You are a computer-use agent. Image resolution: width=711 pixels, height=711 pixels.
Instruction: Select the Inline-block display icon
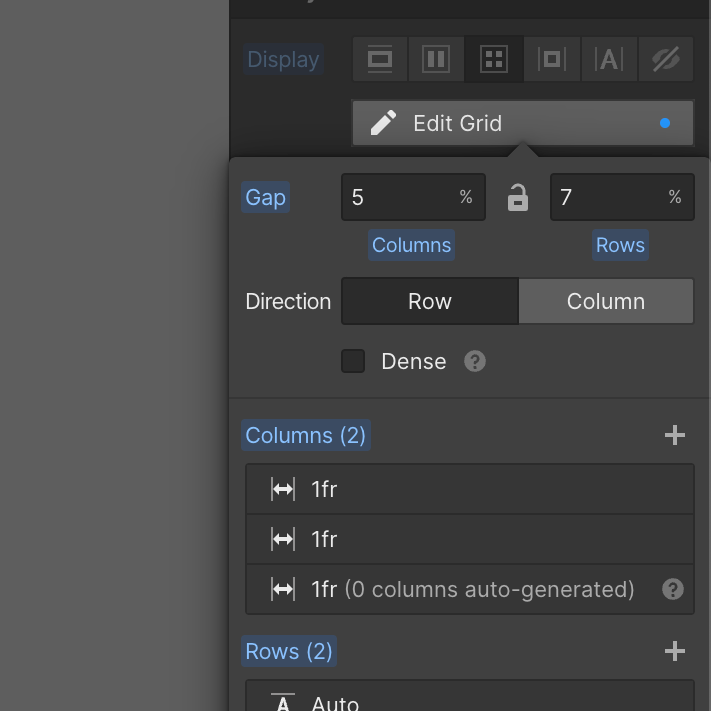pyautogui.click(x=552, y=59)
